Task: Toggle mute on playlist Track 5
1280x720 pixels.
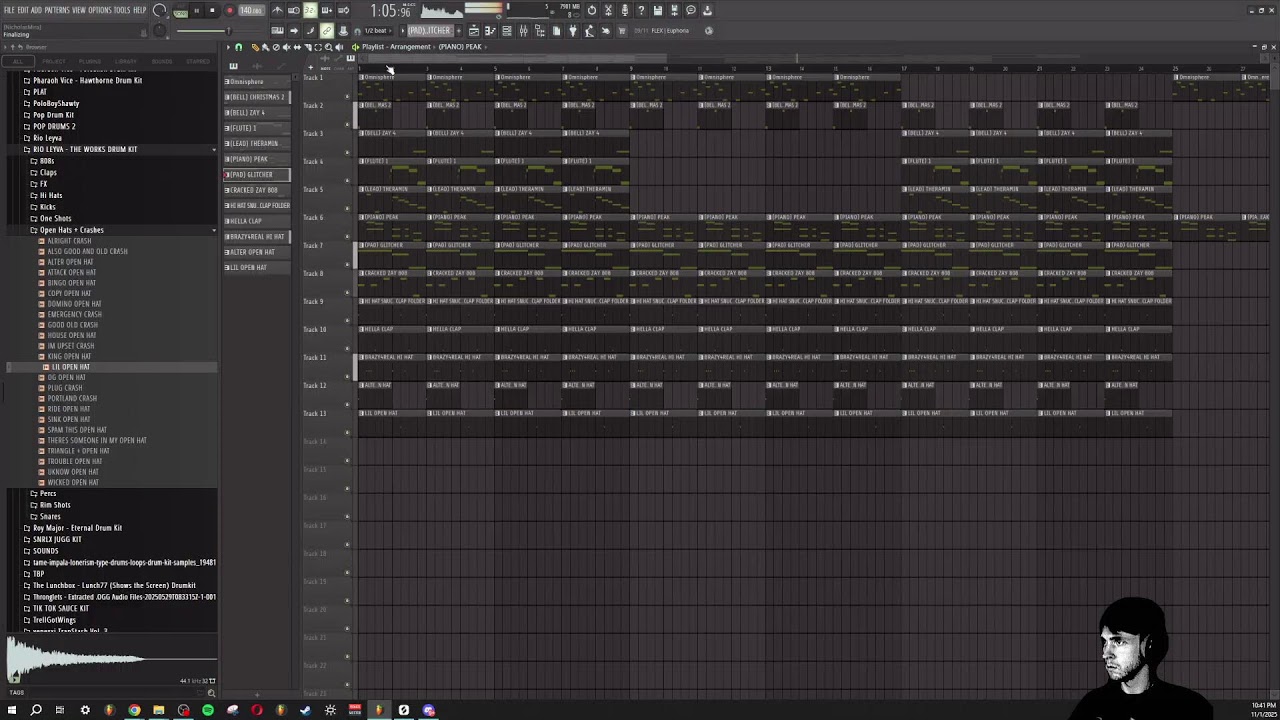Action: pos(347,209)
